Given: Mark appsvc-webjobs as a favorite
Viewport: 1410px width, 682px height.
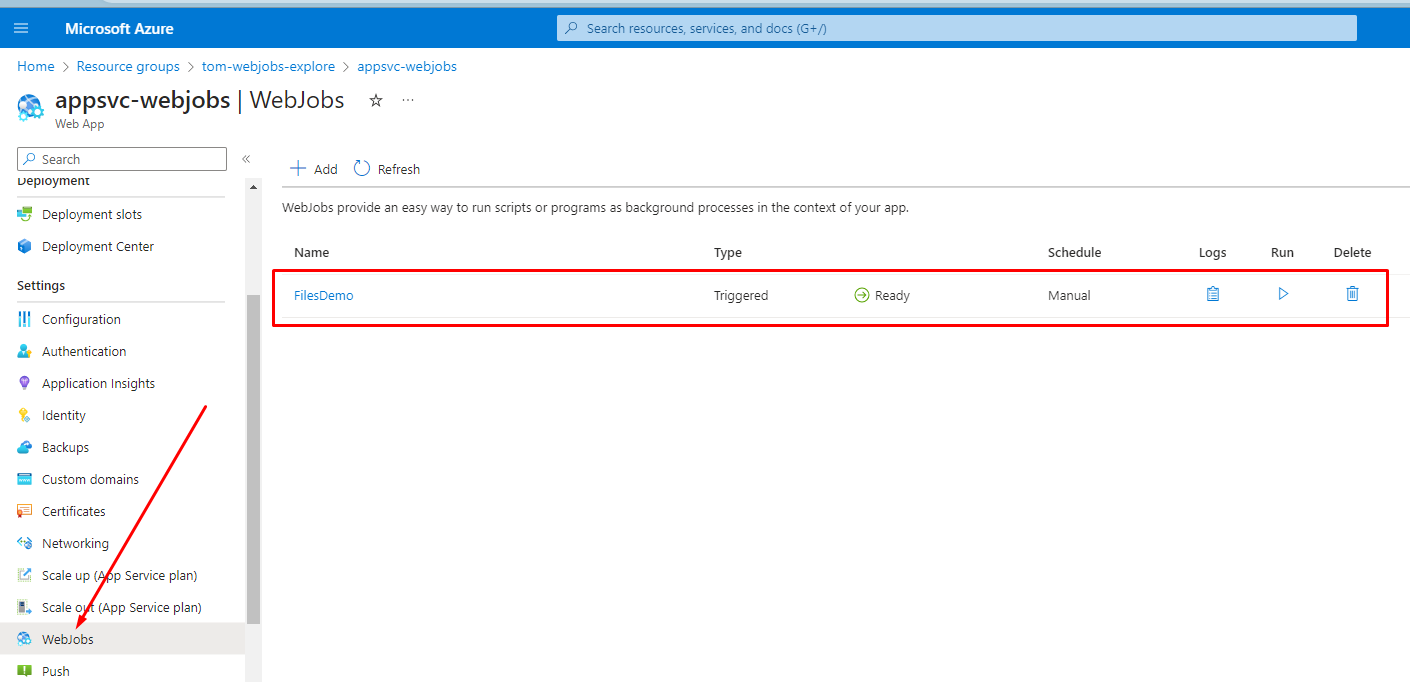Looking at the screenshot, I should pos(375,100).
